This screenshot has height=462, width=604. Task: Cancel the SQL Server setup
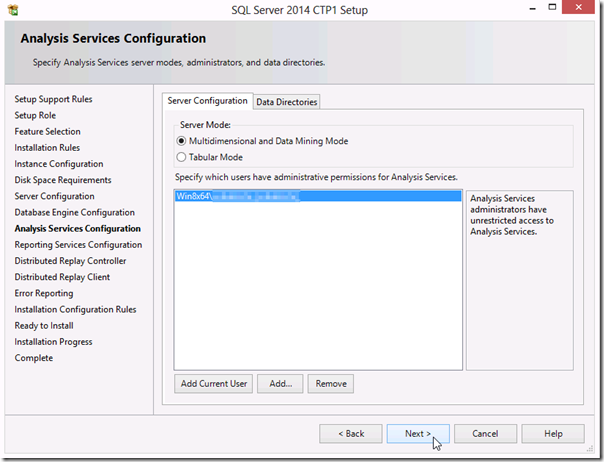485,434
